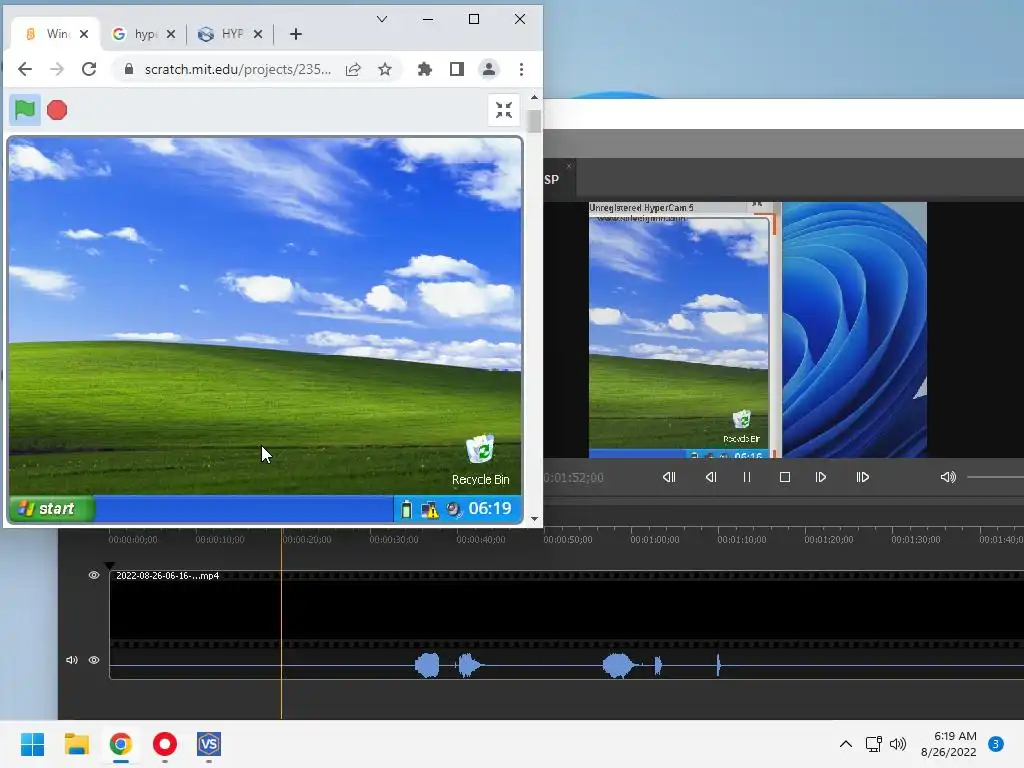
Task: Go back in Chrome browser
Action: tap(25, 69)
